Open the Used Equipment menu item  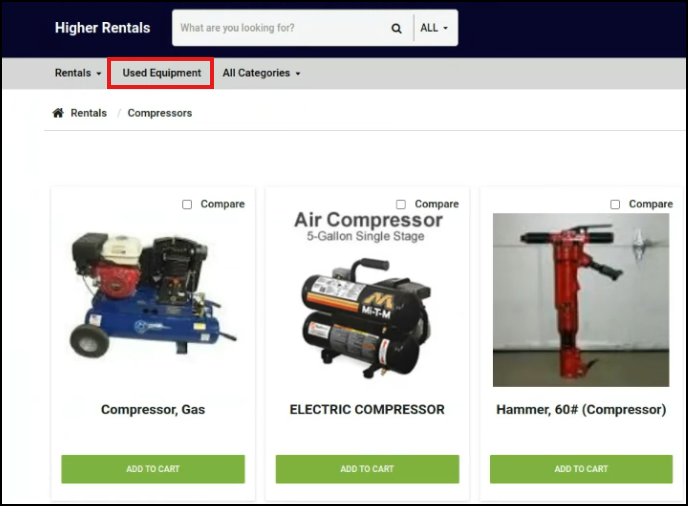click(x=161, y=73)
